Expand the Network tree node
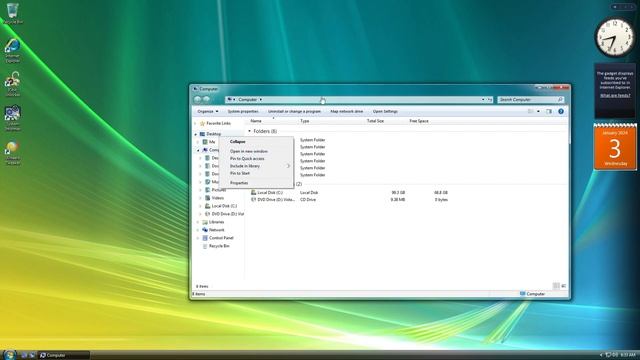 (x=198, y=230)
